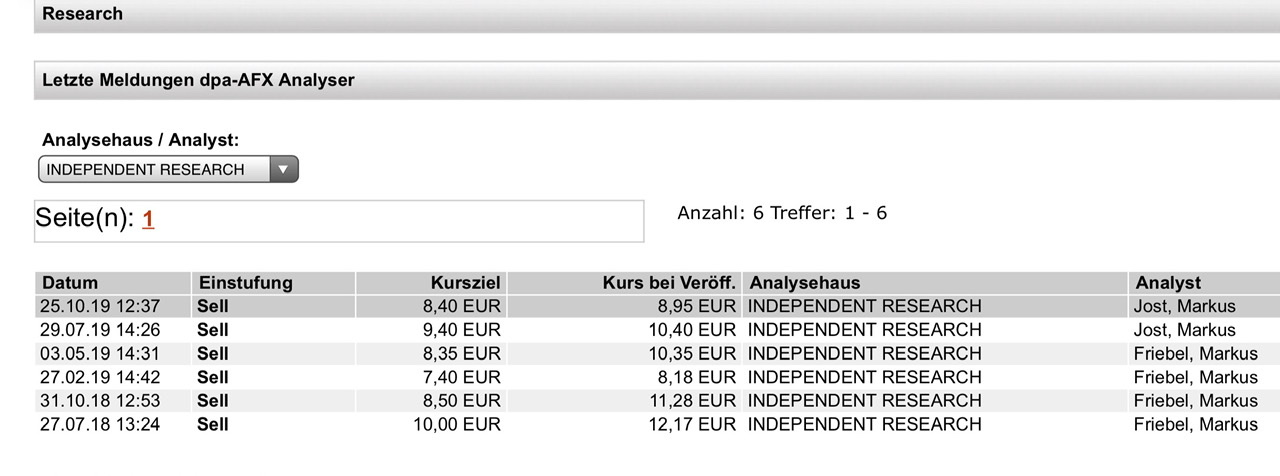
Task: Select the 25.10.19 12:37 report row
Action: 101,307
